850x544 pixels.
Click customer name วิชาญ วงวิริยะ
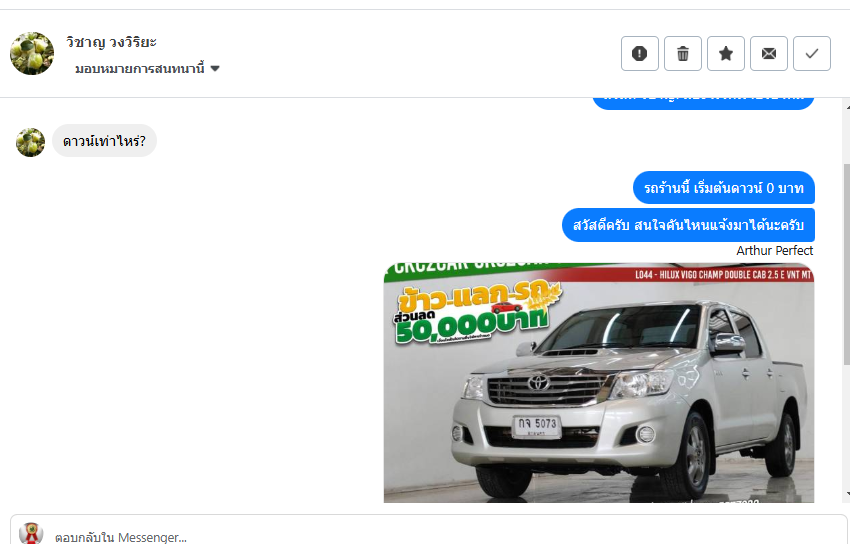pyautogui.click(x=111, y=42)
